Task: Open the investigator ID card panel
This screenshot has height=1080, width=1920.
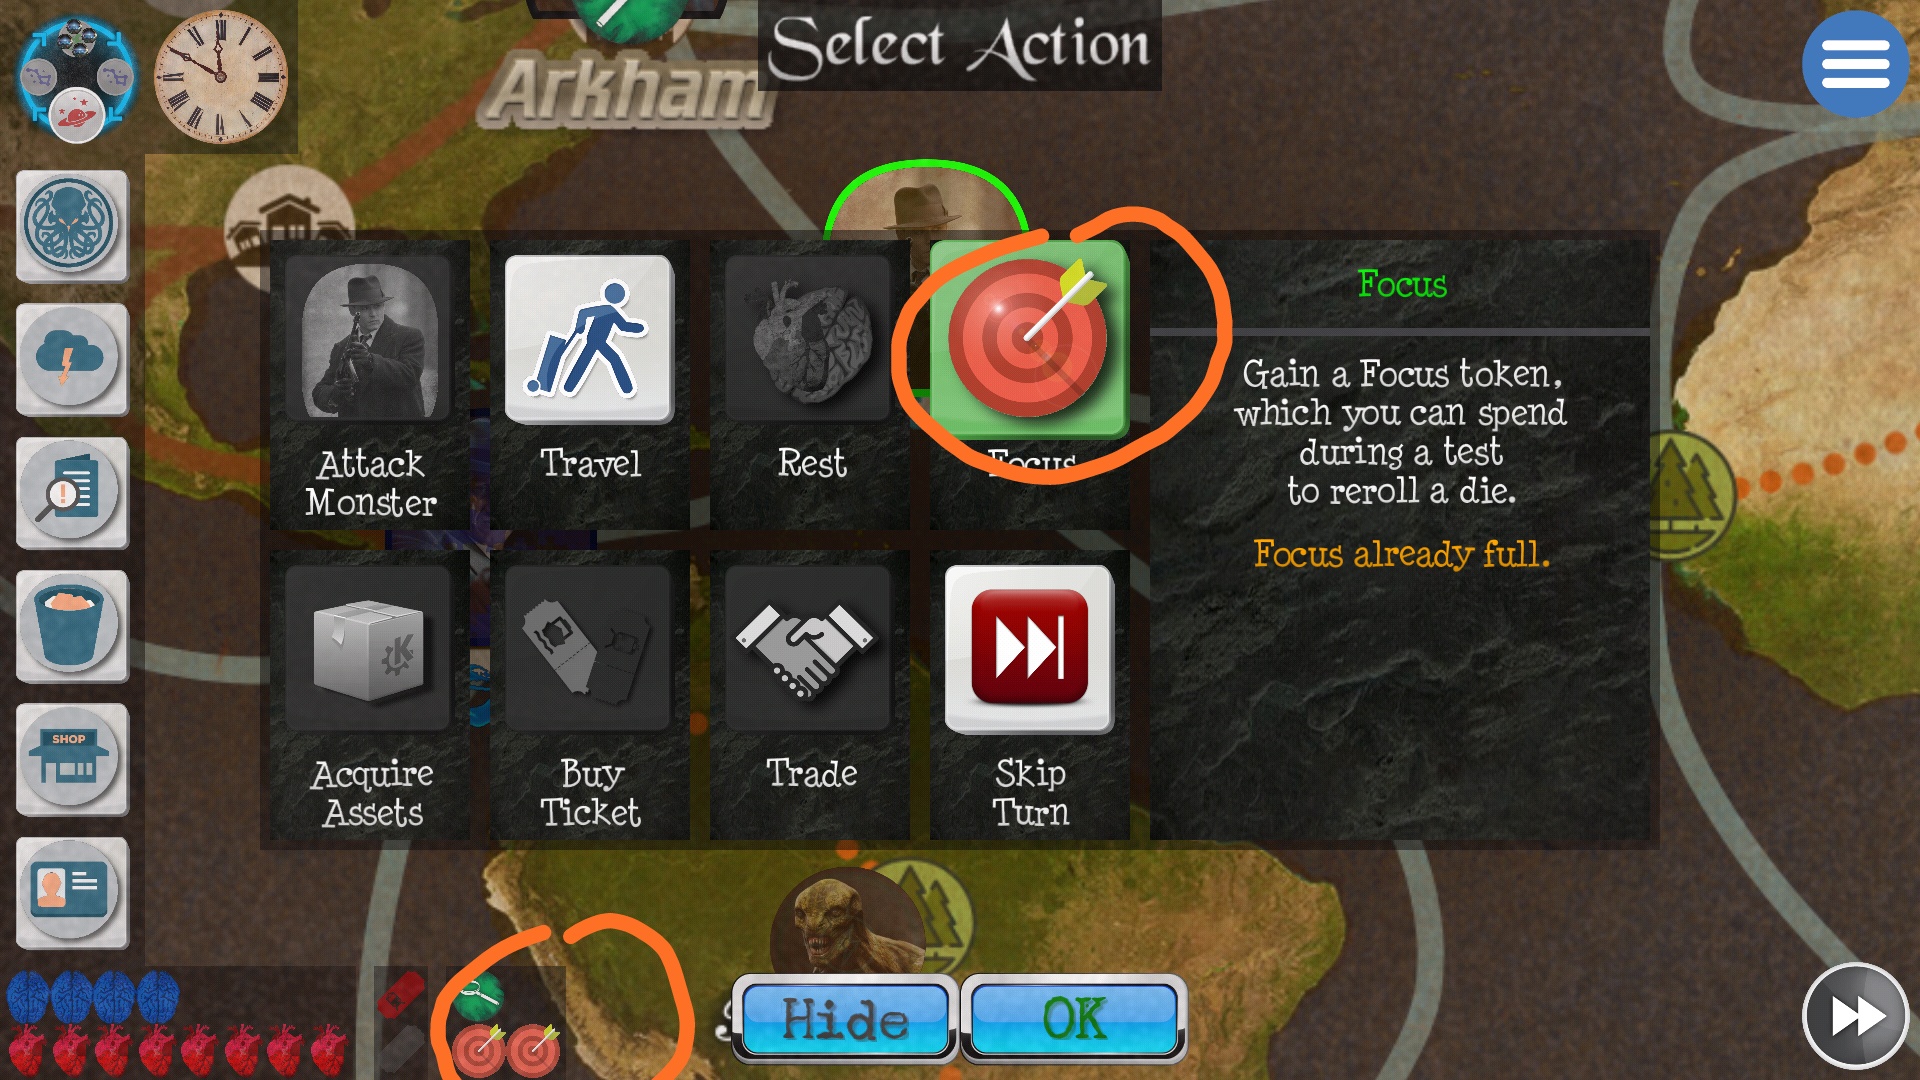Action: click(72, 892)
